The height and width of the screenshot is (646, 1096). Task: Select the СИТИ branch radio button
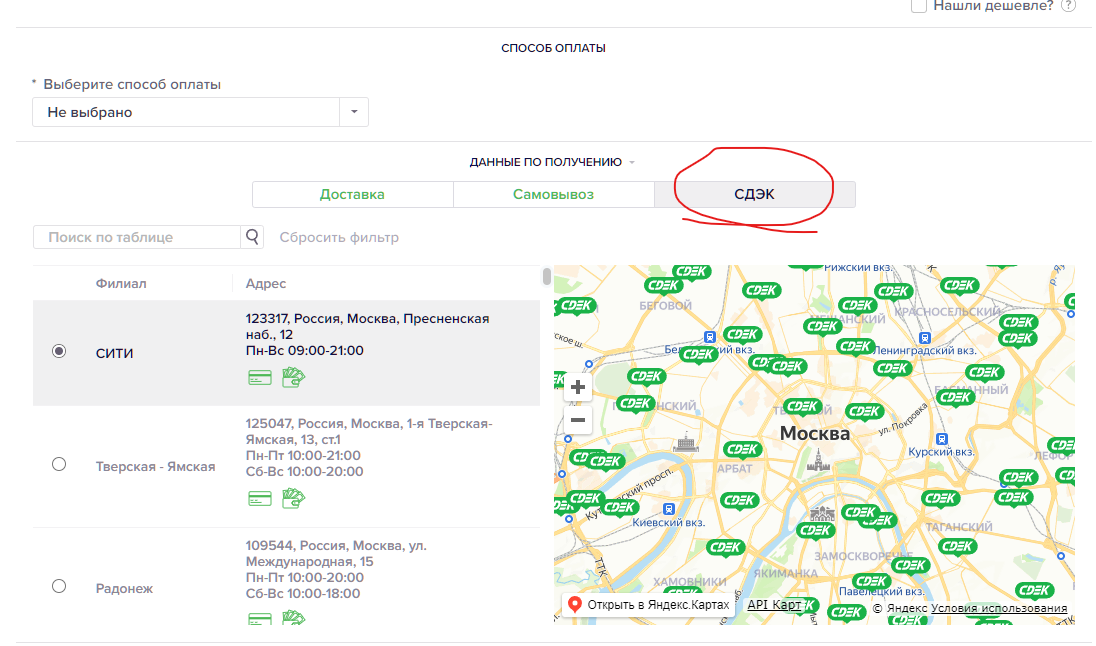[59, 351]
